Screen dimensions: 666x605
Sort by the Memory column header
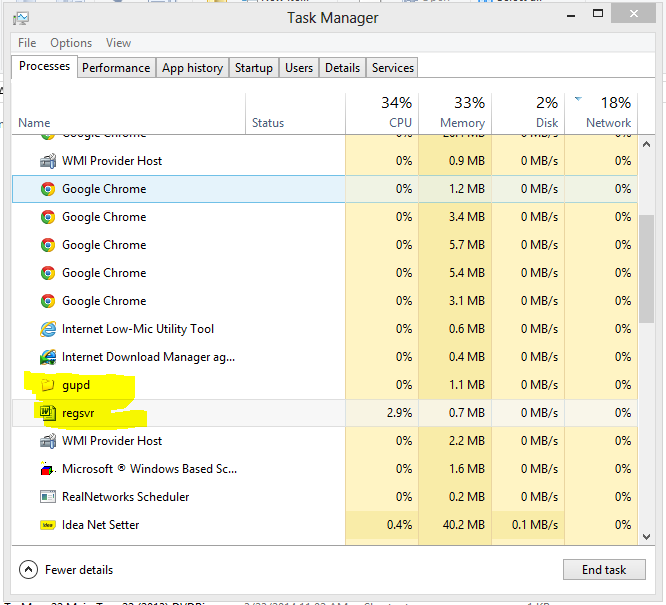coord(455,113)
